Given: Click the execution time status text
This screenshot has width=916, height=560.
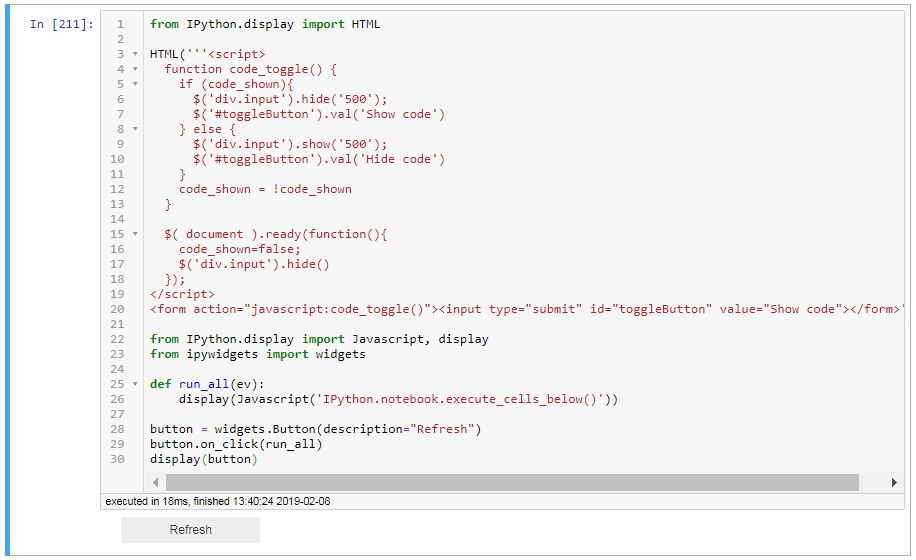Looking at the screenshot, I should point(217,501).
